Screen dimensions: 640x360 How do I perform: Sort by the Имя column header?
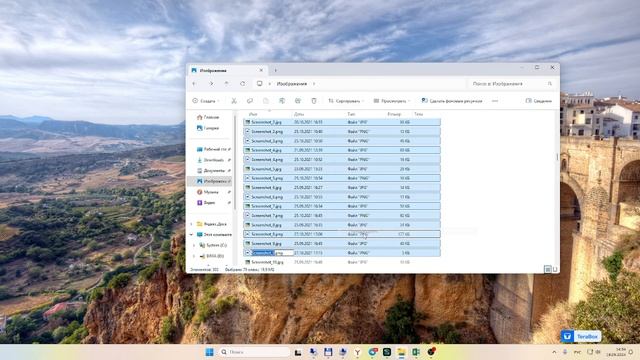tap(253, 114)
